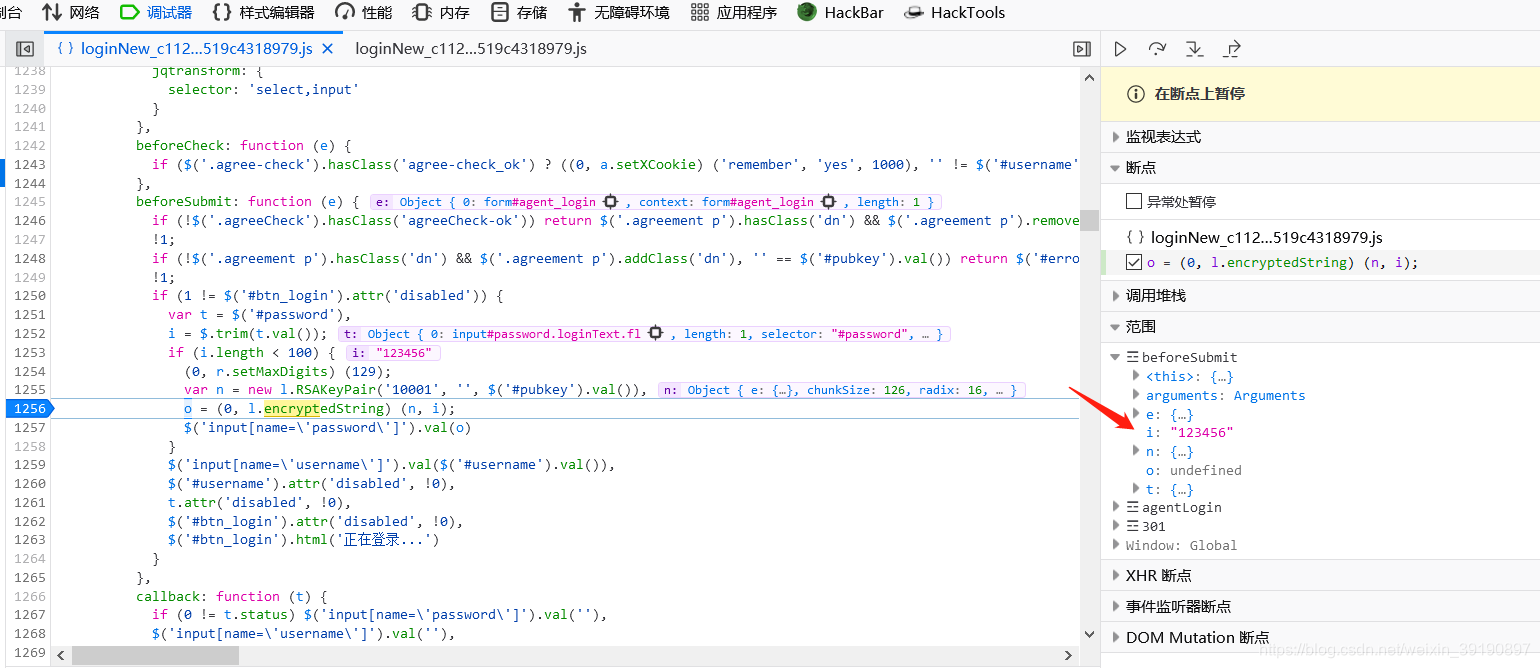
Task: Open the 内存 memory panel
Action: (441, 13)
